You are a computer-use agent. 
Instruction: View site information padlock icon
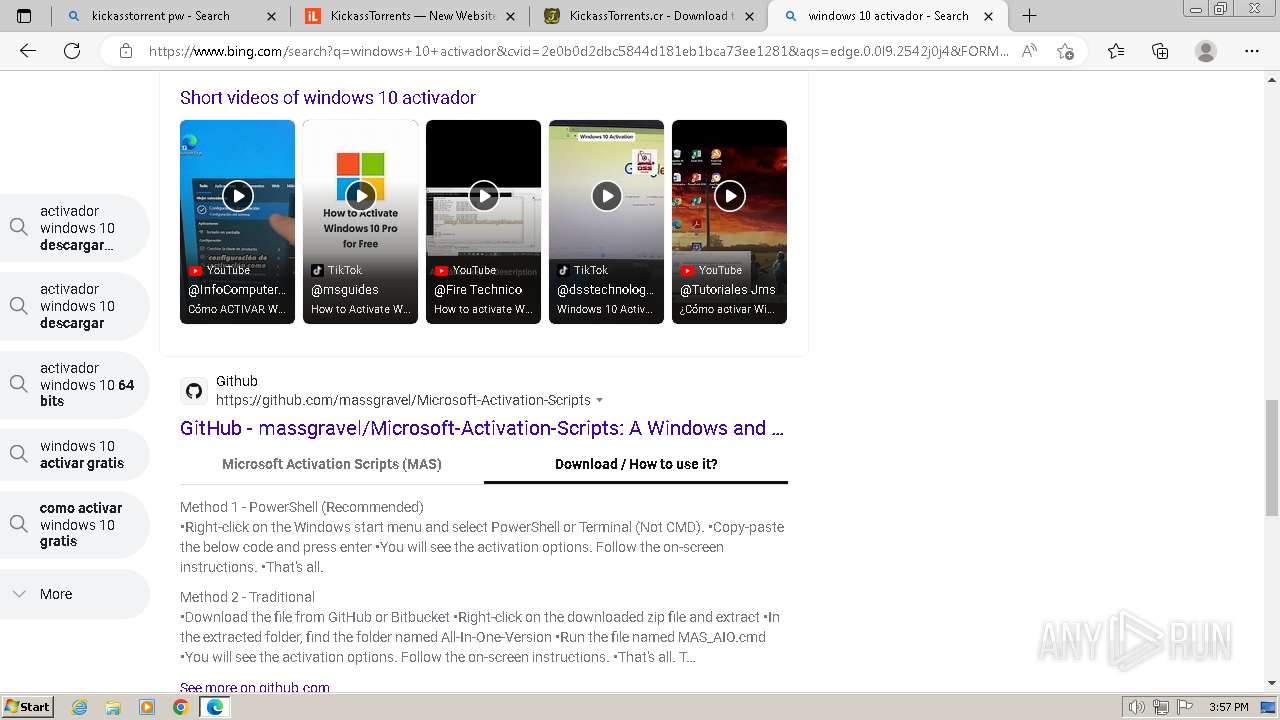(126, 51)
